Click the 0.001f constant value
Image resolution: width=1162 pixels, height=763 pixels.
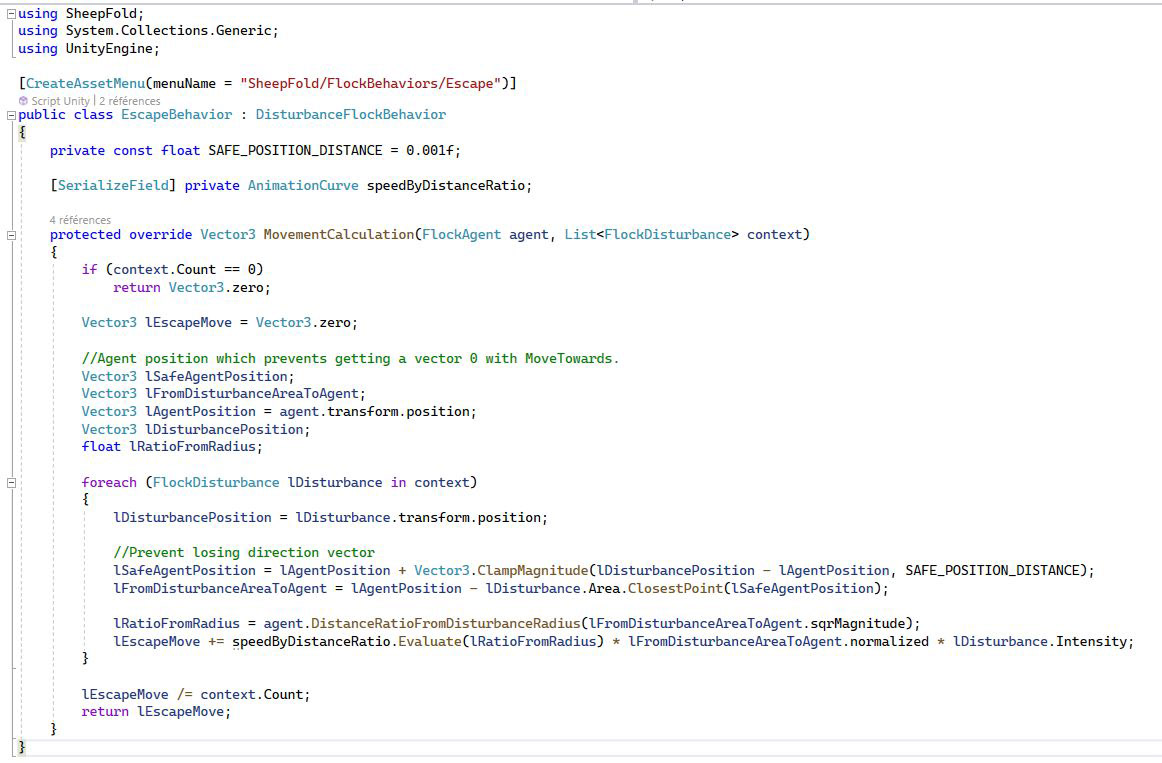tap(429, 150)
